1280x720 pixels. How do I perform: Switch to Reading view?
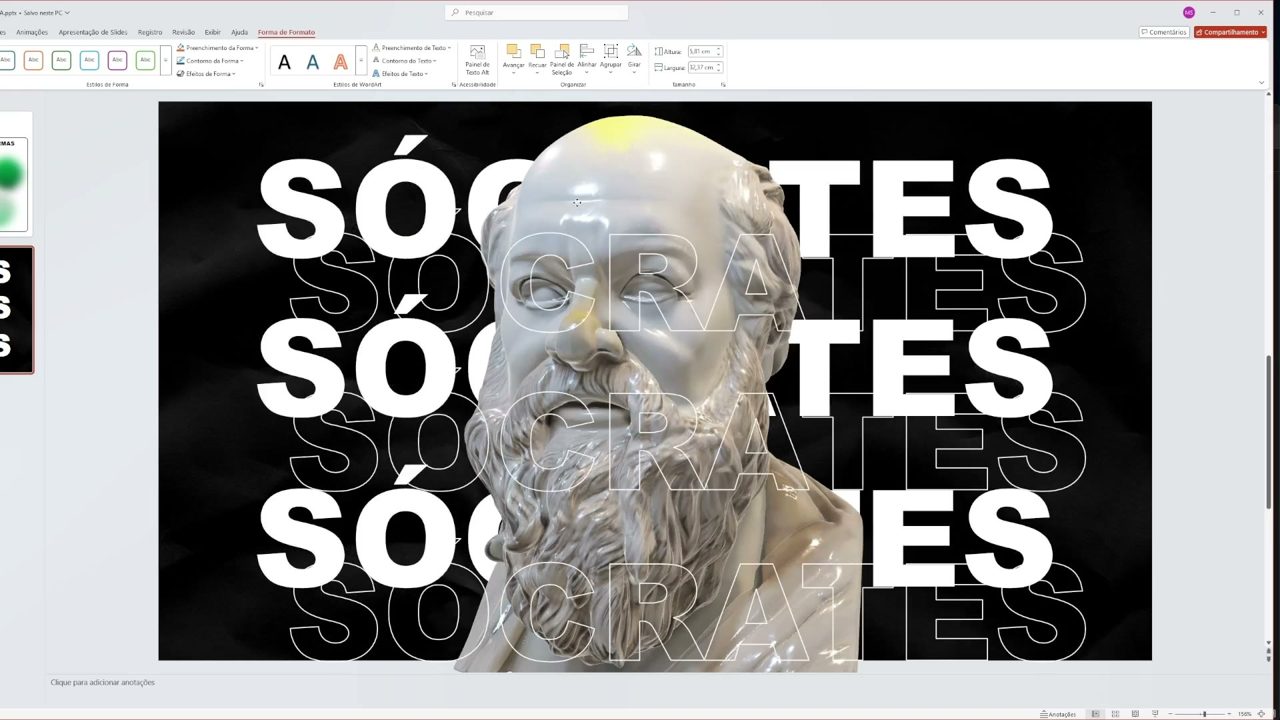pos(1135,714)
